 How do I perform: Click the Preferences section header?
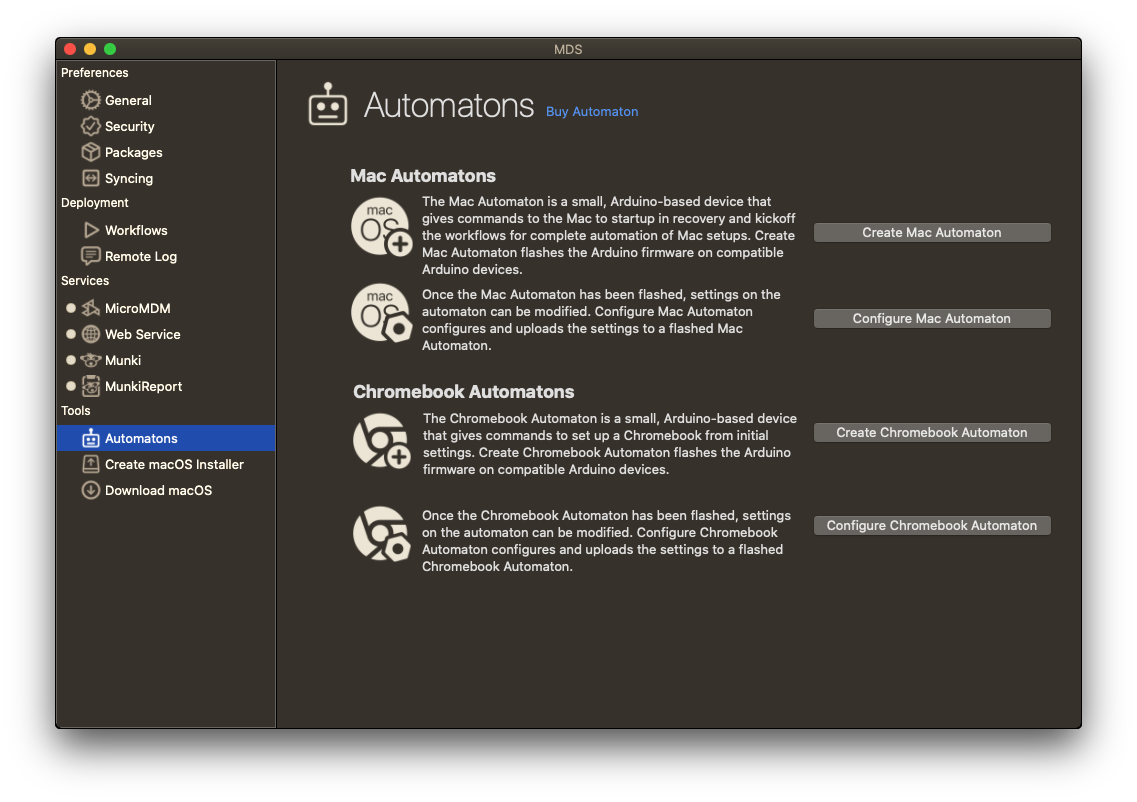click(x=94, y=73)
